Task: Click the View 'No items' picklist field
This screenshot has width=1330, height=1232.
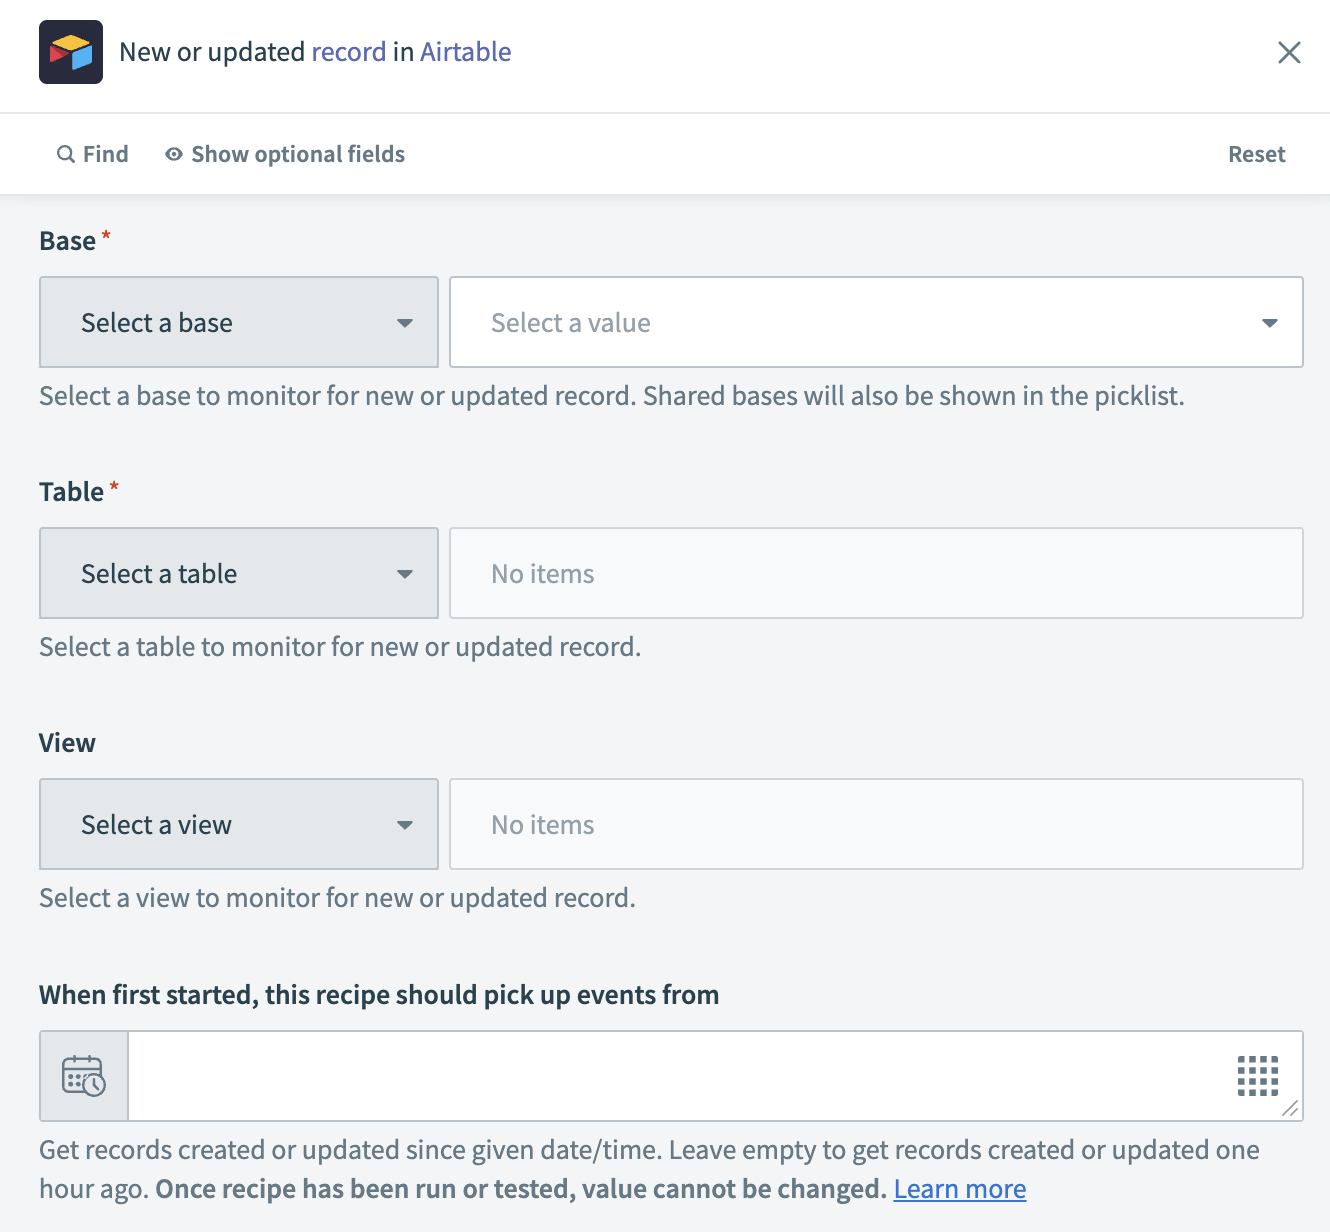Action: 876,824
